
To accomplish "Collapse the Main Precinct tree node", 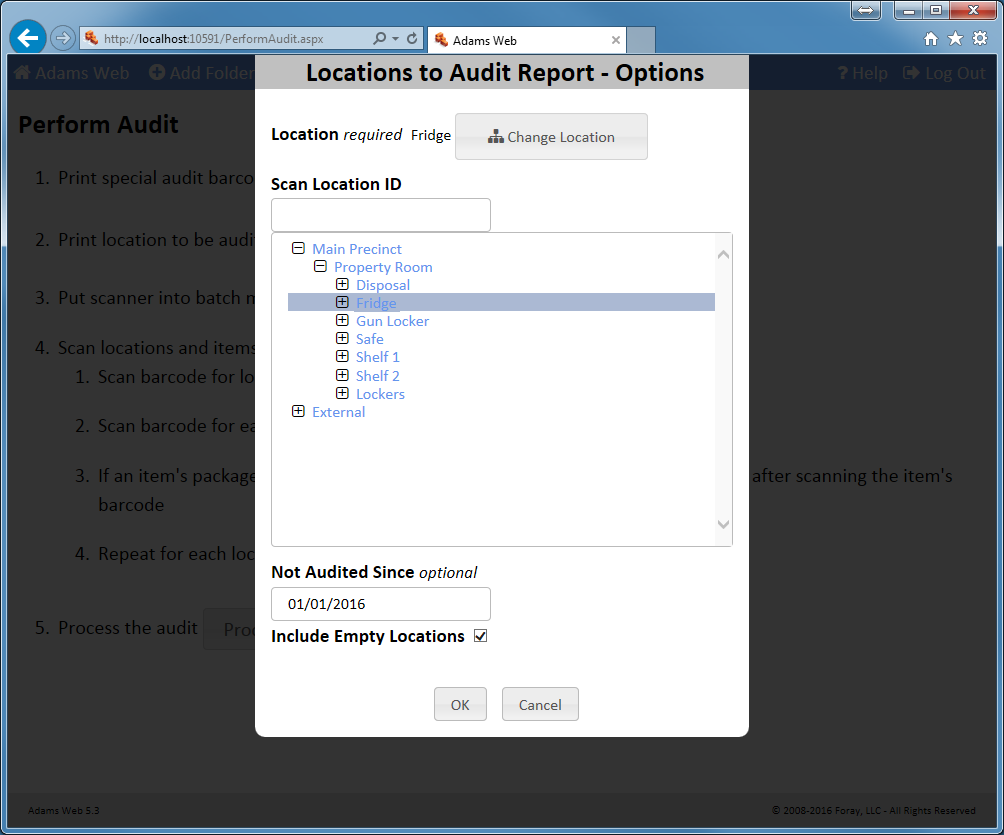I will pos(298,249).
